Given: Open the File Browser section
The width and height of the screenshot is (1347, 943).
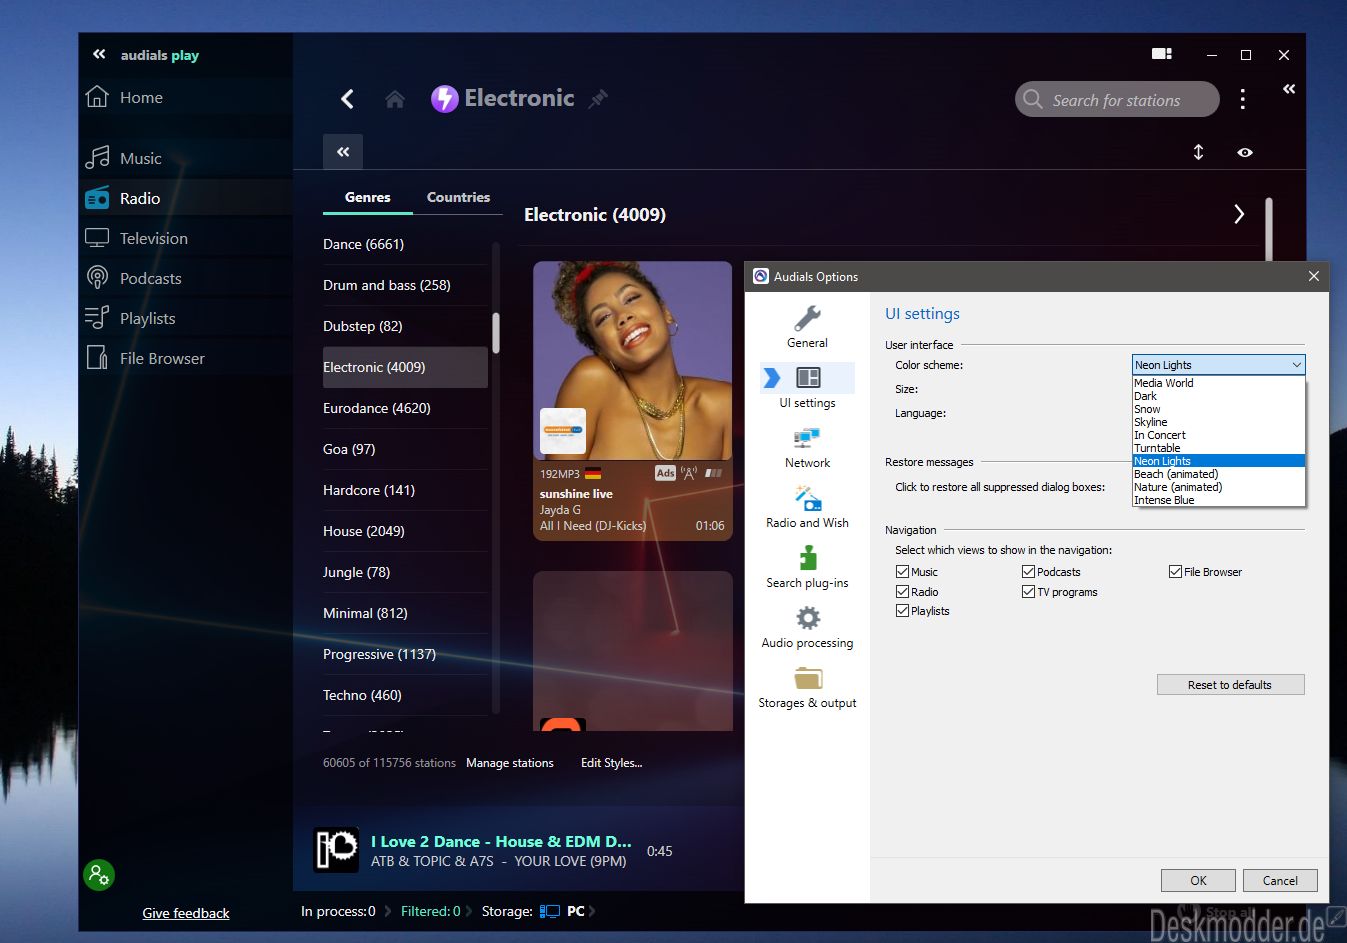Looking at the screenshot, I should pyautogui.click(x=162, y=358).
